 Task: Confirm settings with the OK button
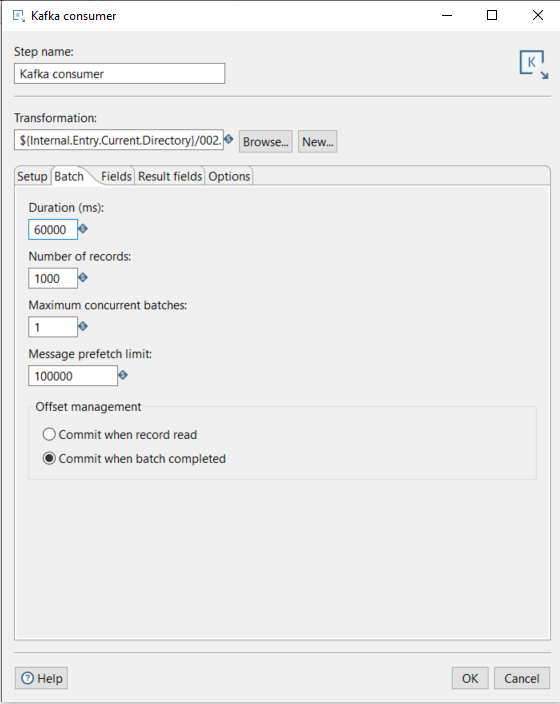tap(470, 678)
